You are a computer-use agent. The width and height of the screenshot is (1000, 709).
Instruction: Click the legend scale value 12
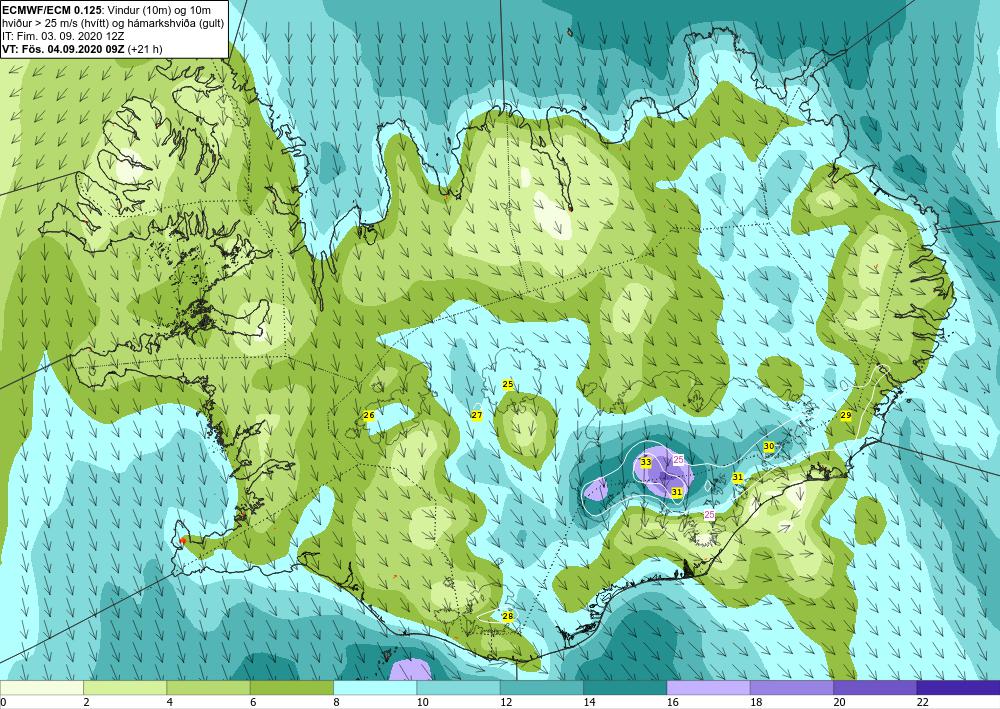click(x=506, y=702)
